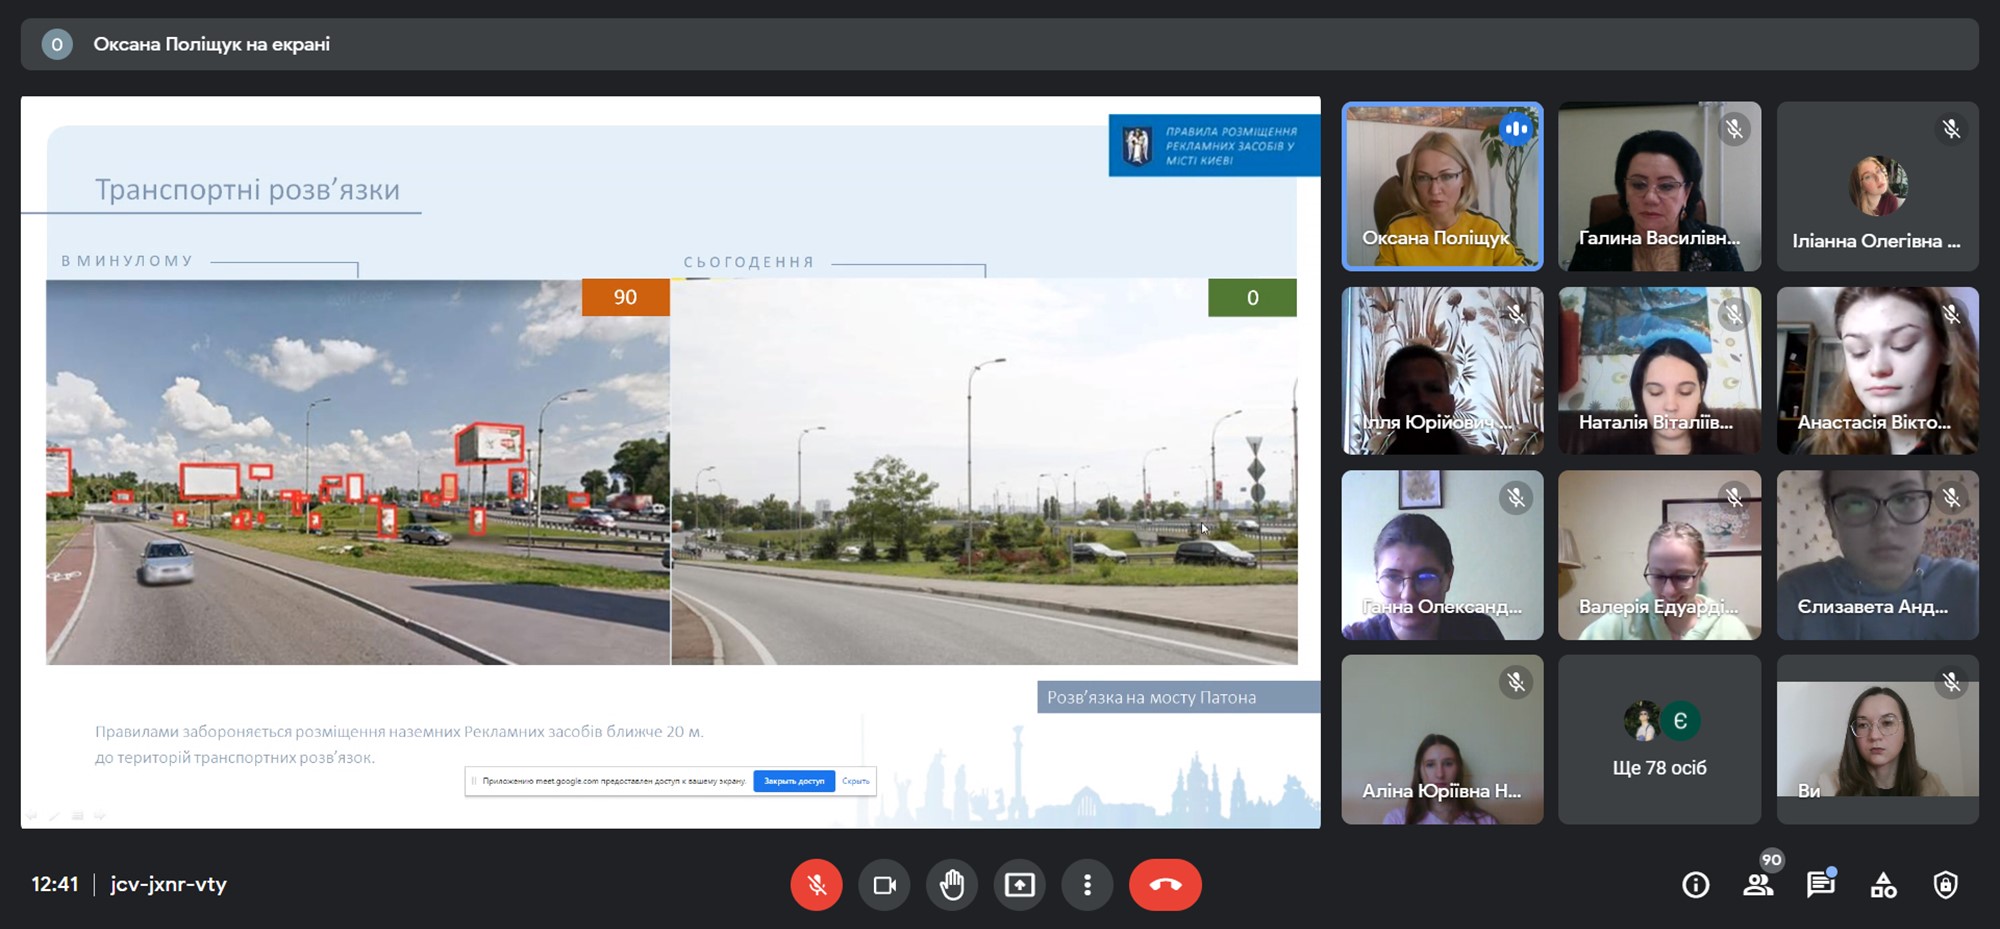Open the host controls lock-shield icon
The width and height of the screenshot is (2000, 929).
1945,885
